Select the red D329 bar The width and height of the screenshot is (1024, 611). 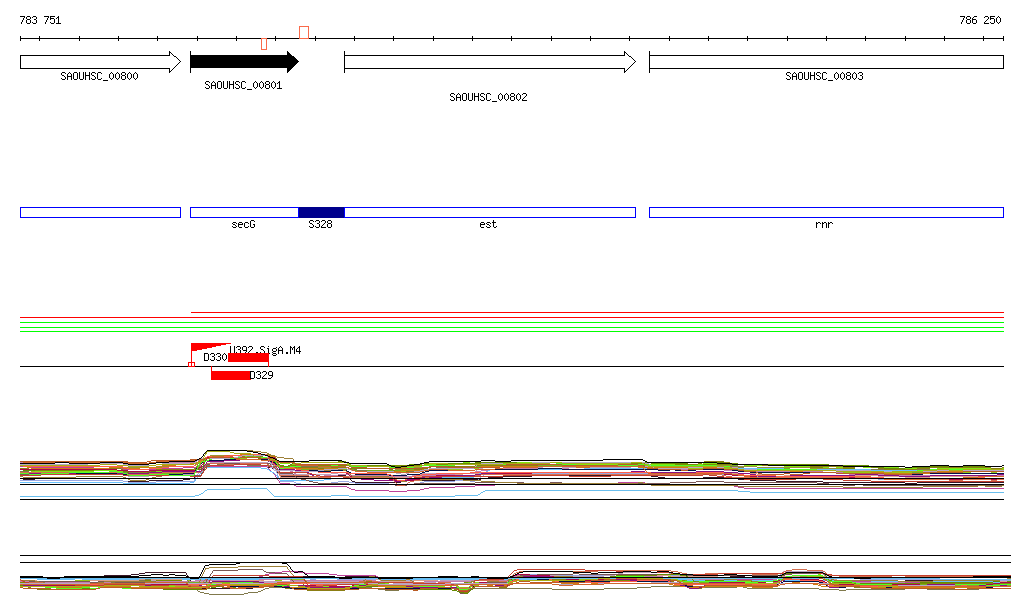coord(230,375)
